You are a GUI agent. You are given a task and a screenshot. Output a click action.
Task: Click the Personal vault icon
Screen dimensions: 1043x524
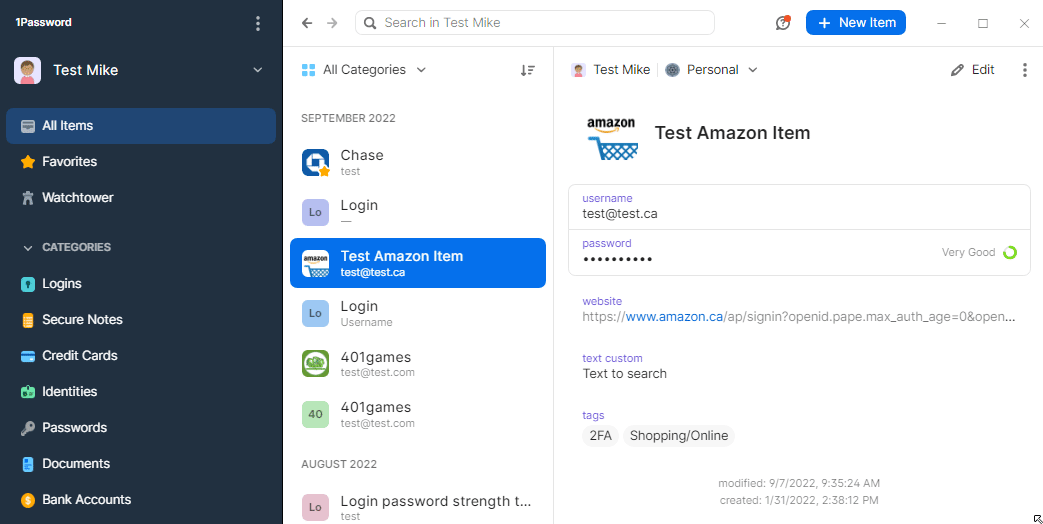(672, 70)
